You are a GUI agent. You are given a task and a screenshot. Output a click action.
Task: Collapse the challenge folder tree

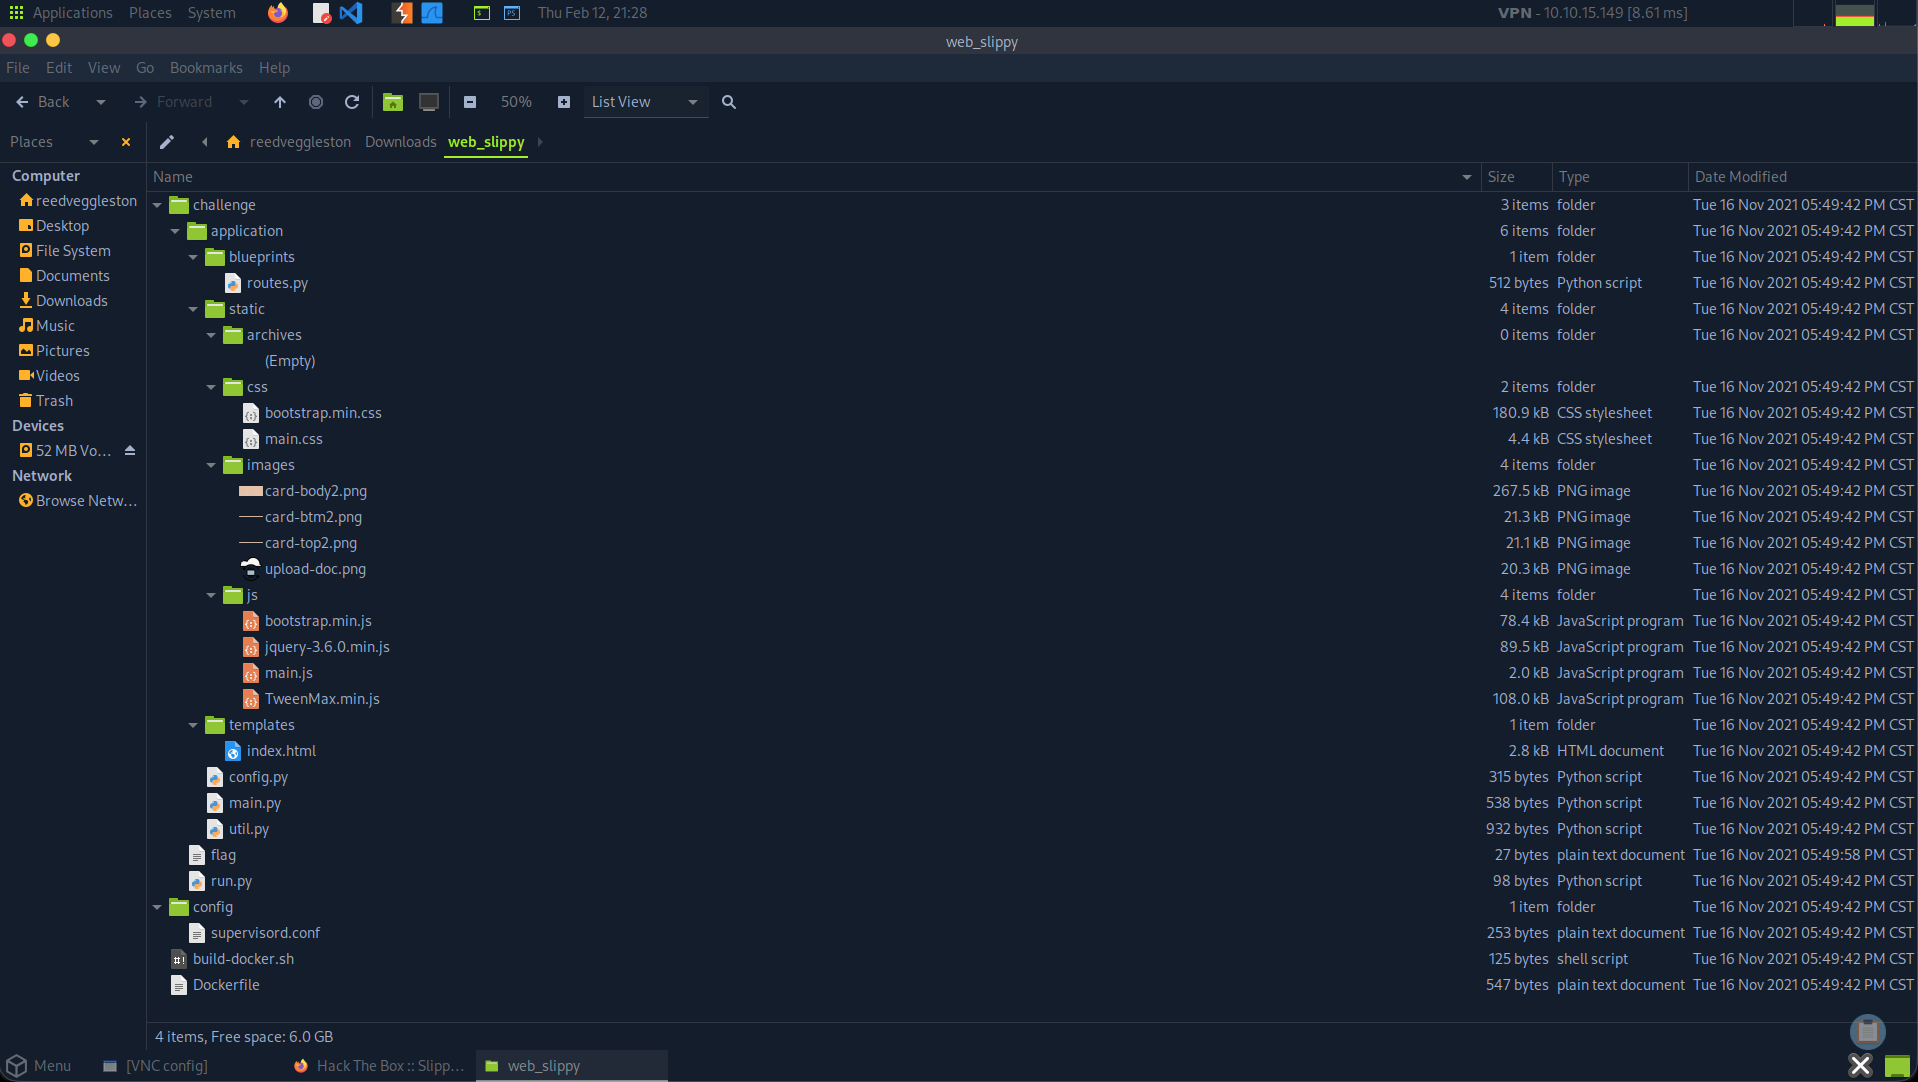coord(158,205)
